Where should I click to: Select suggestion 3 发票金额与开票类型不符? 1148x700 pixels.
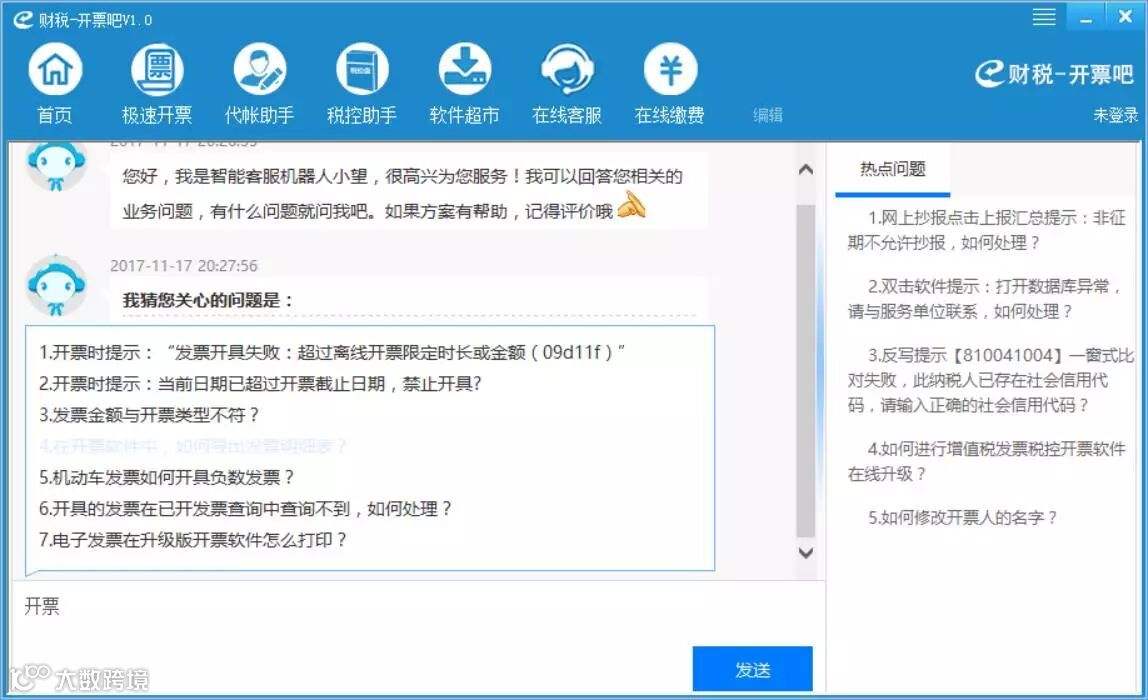(149, 415)
